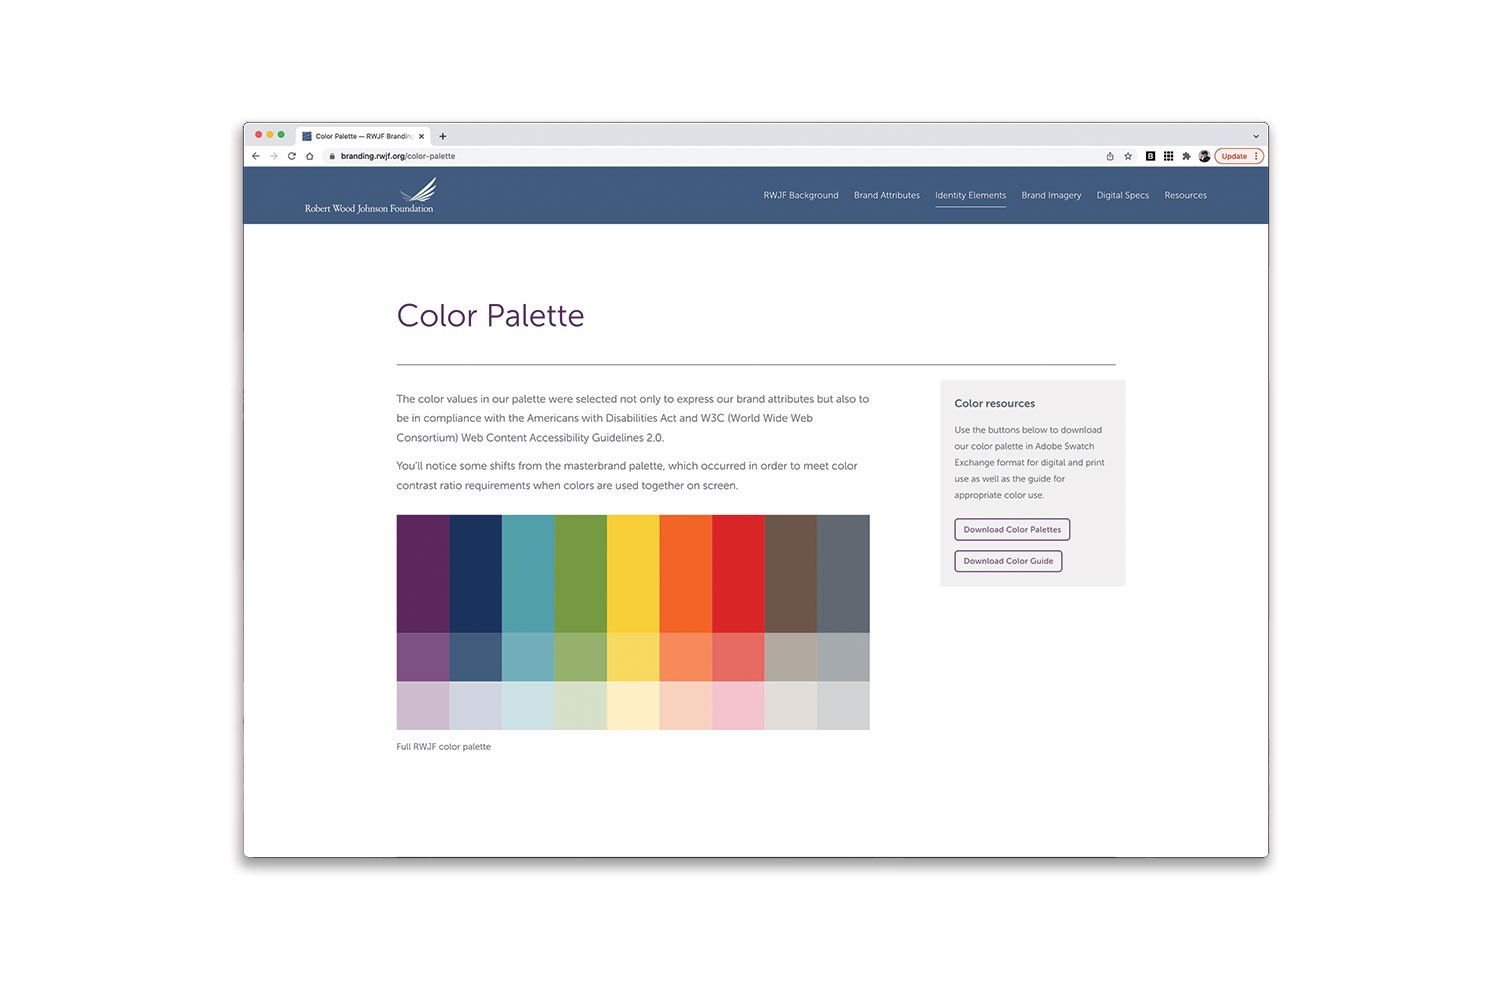1500x1000 pixels.
Task: Open the B extension icon
Action: coord(1150,156)
